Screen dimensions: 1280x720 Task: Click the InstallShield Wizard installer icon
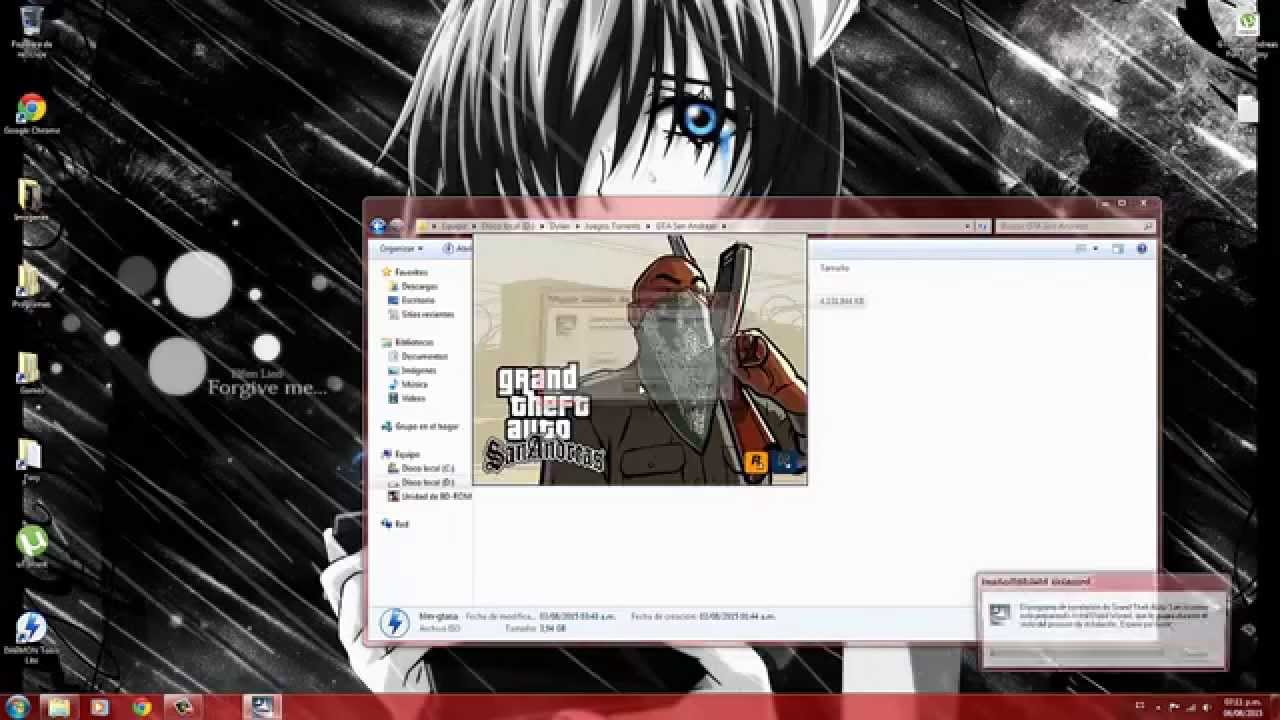point(999,615)
